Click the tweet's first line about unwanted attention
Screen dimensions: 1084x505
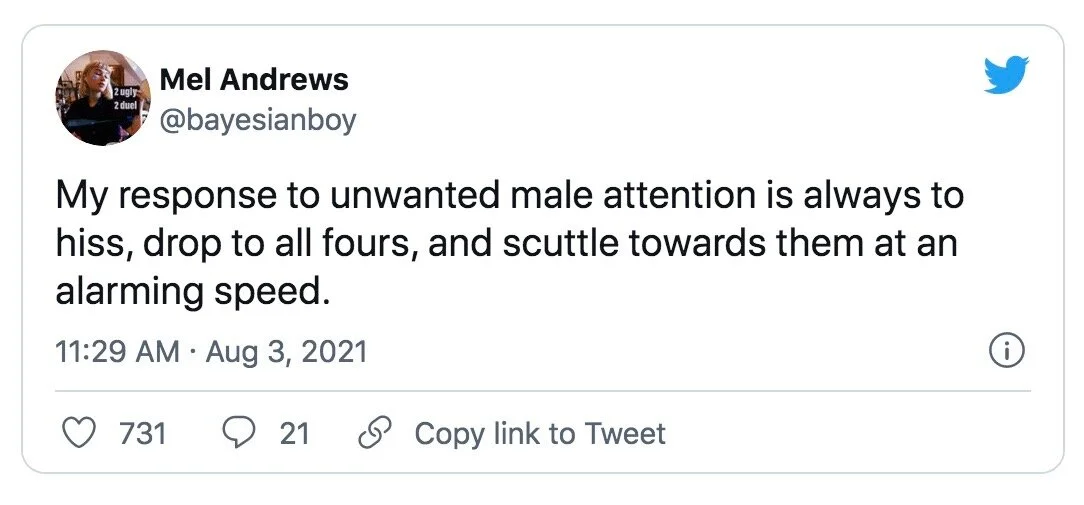(x=510, y=196)
